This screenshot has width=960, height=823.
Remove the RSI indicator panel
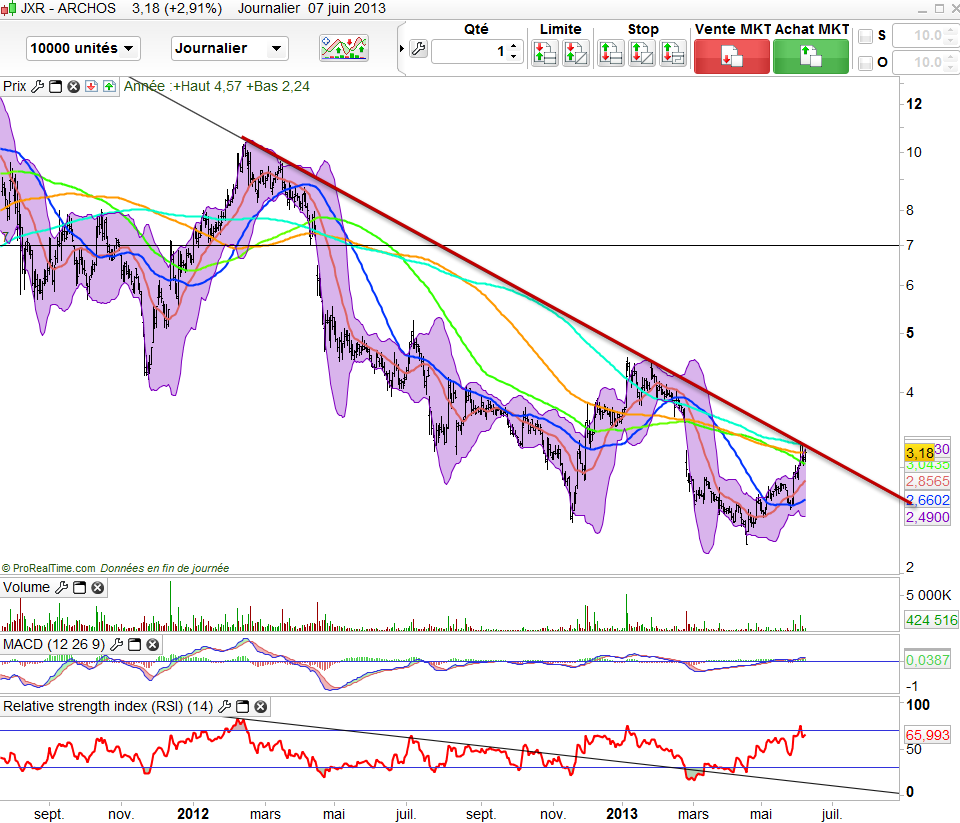260,707
